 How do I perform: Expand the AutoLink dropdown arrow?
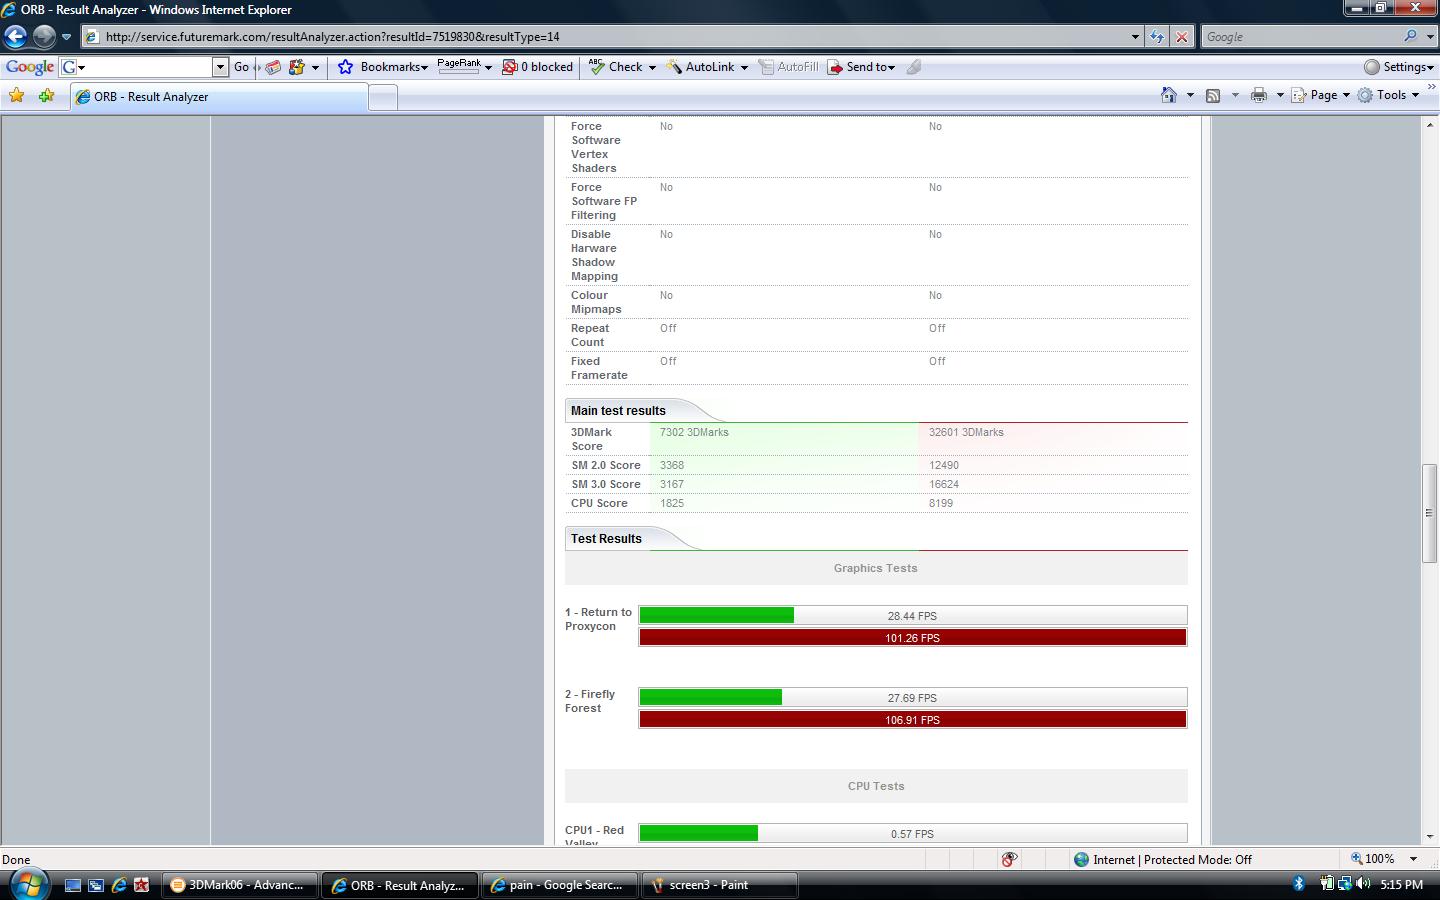point(744,68)
